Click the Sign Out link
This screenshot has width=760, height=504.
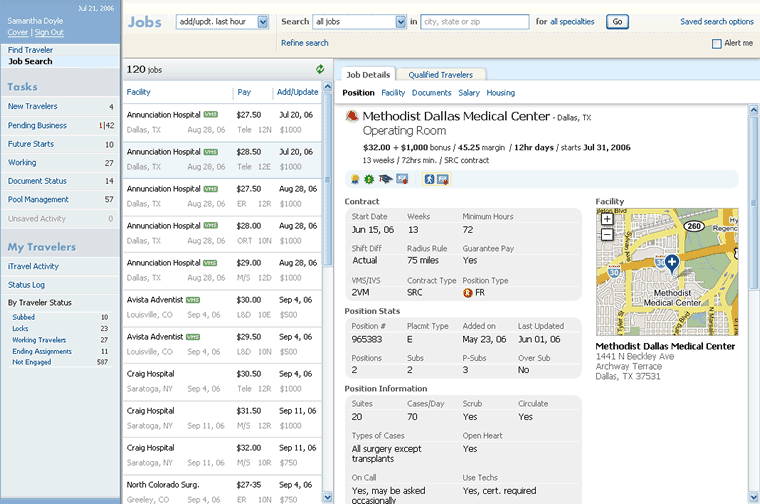click(49, 32)
